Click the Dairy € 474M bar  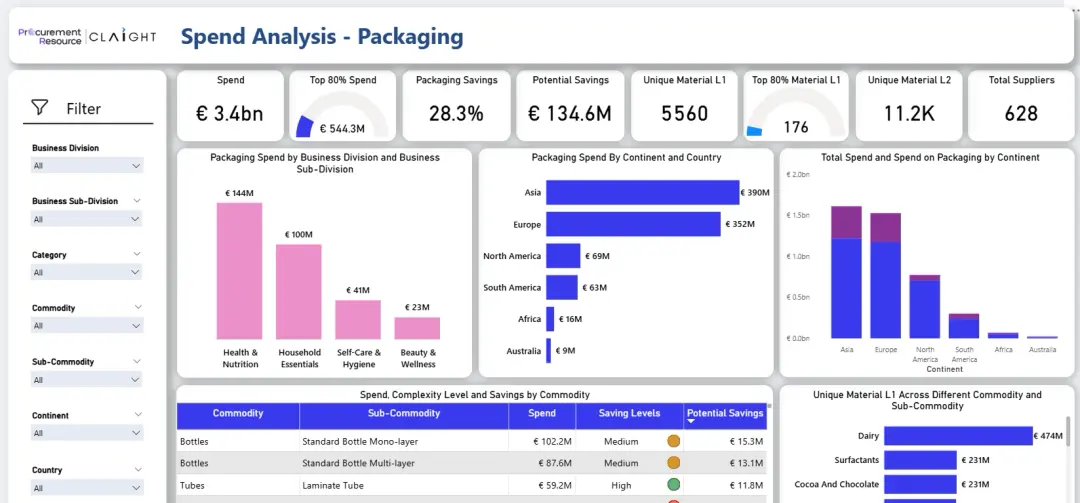(x=958, y=435)
